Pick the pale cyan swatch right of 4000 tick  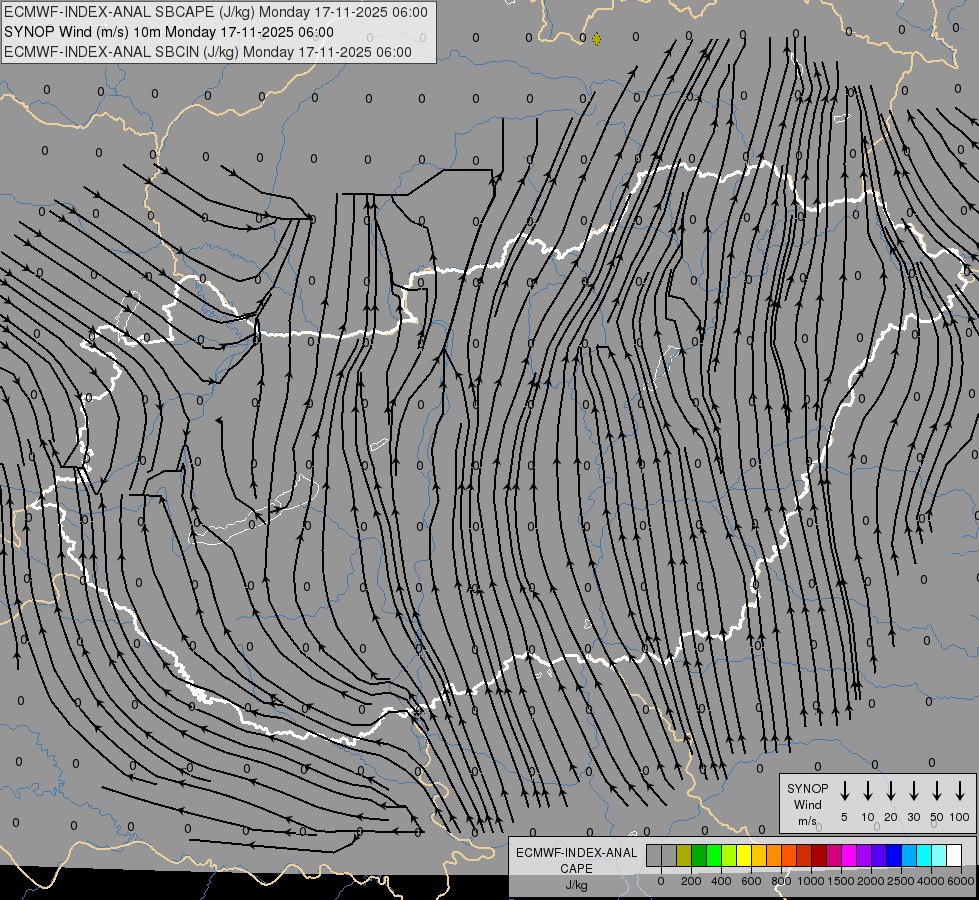pos(938,855)
